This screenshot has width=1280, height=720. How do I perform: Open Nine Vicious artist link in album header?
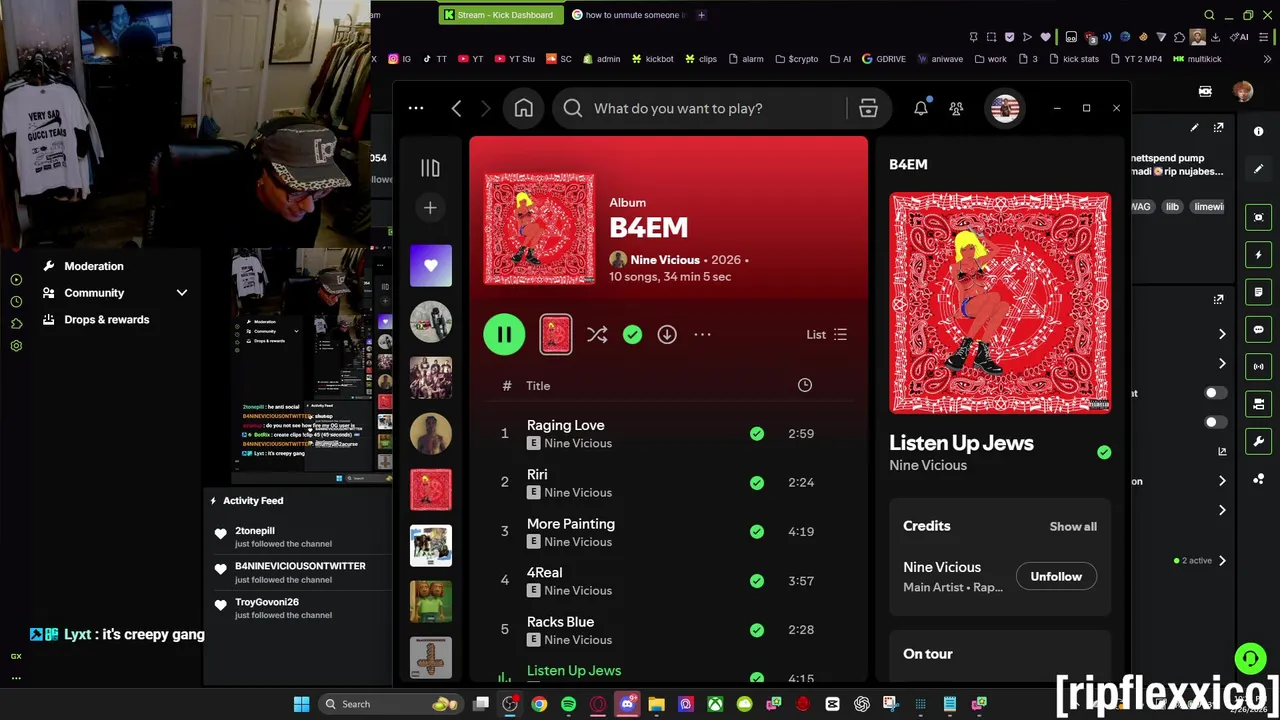665,260
